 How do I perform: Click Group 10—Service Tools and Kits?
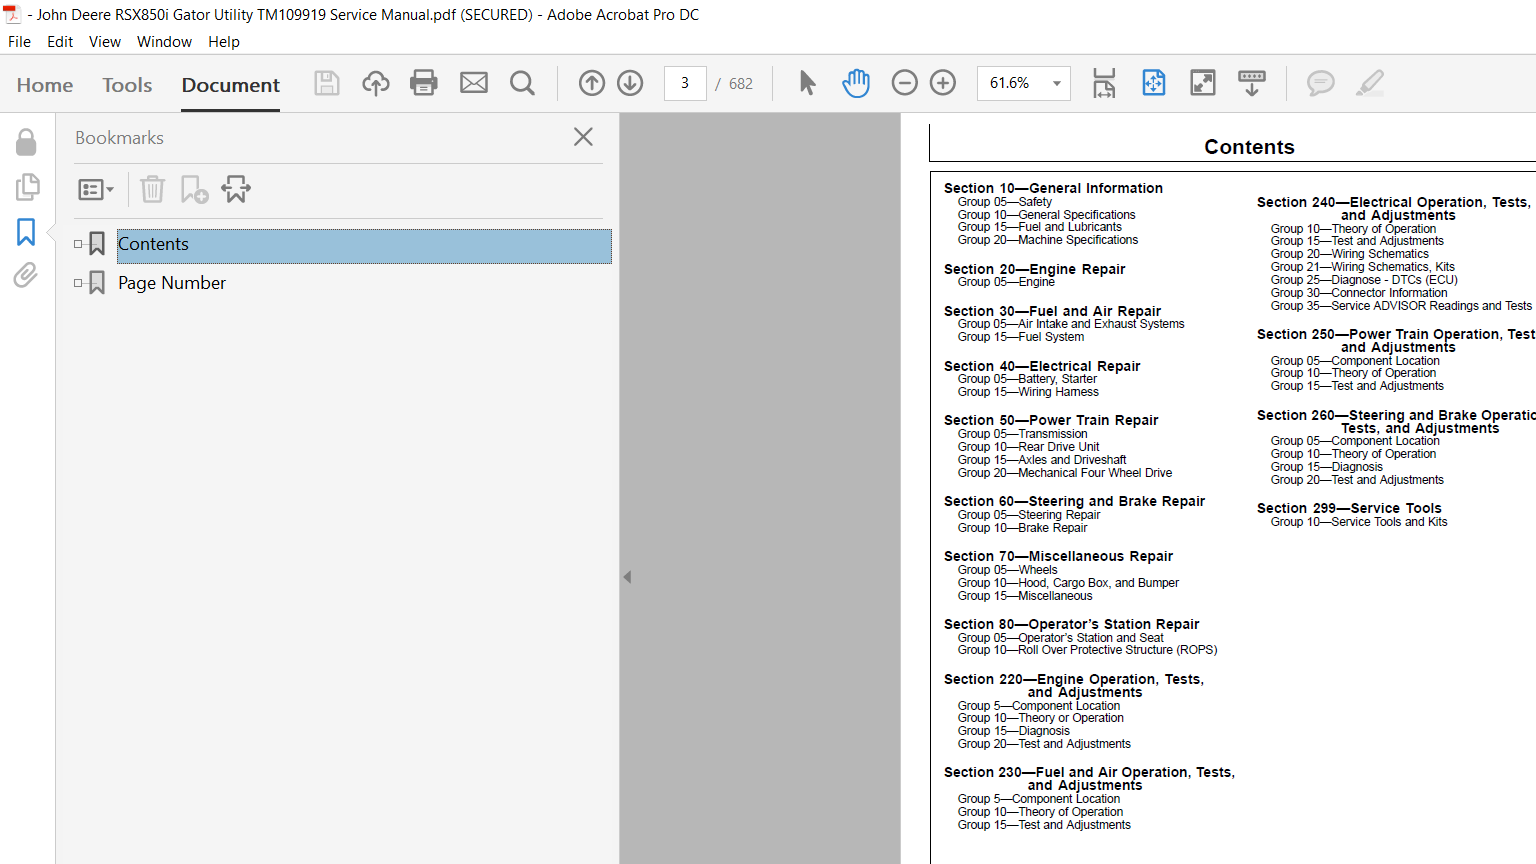[x=1359, y=522]
